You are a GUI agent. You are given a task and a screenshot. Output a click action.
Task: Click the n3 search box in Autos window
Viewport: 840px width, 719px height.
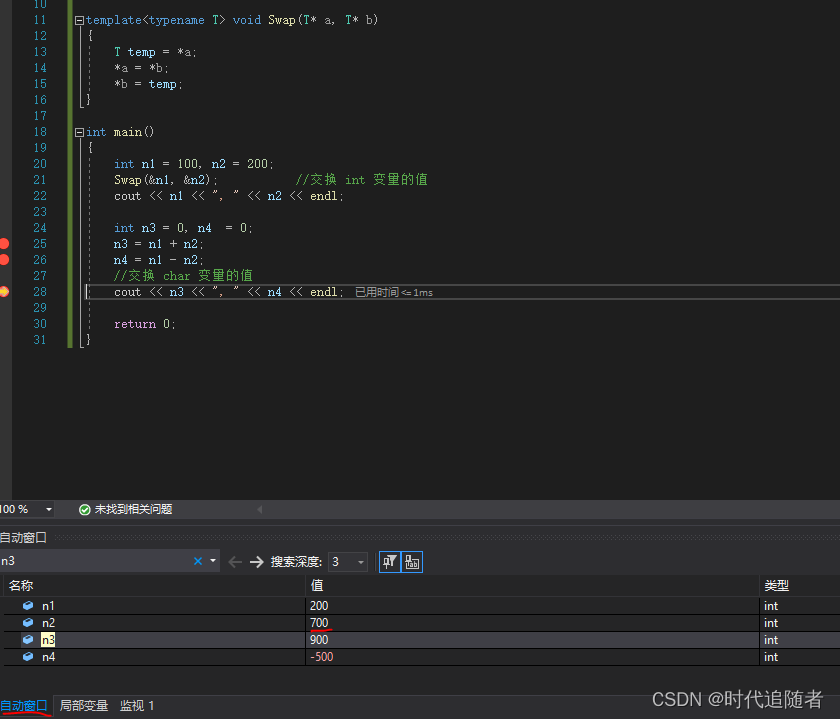(x=94, y=561)
